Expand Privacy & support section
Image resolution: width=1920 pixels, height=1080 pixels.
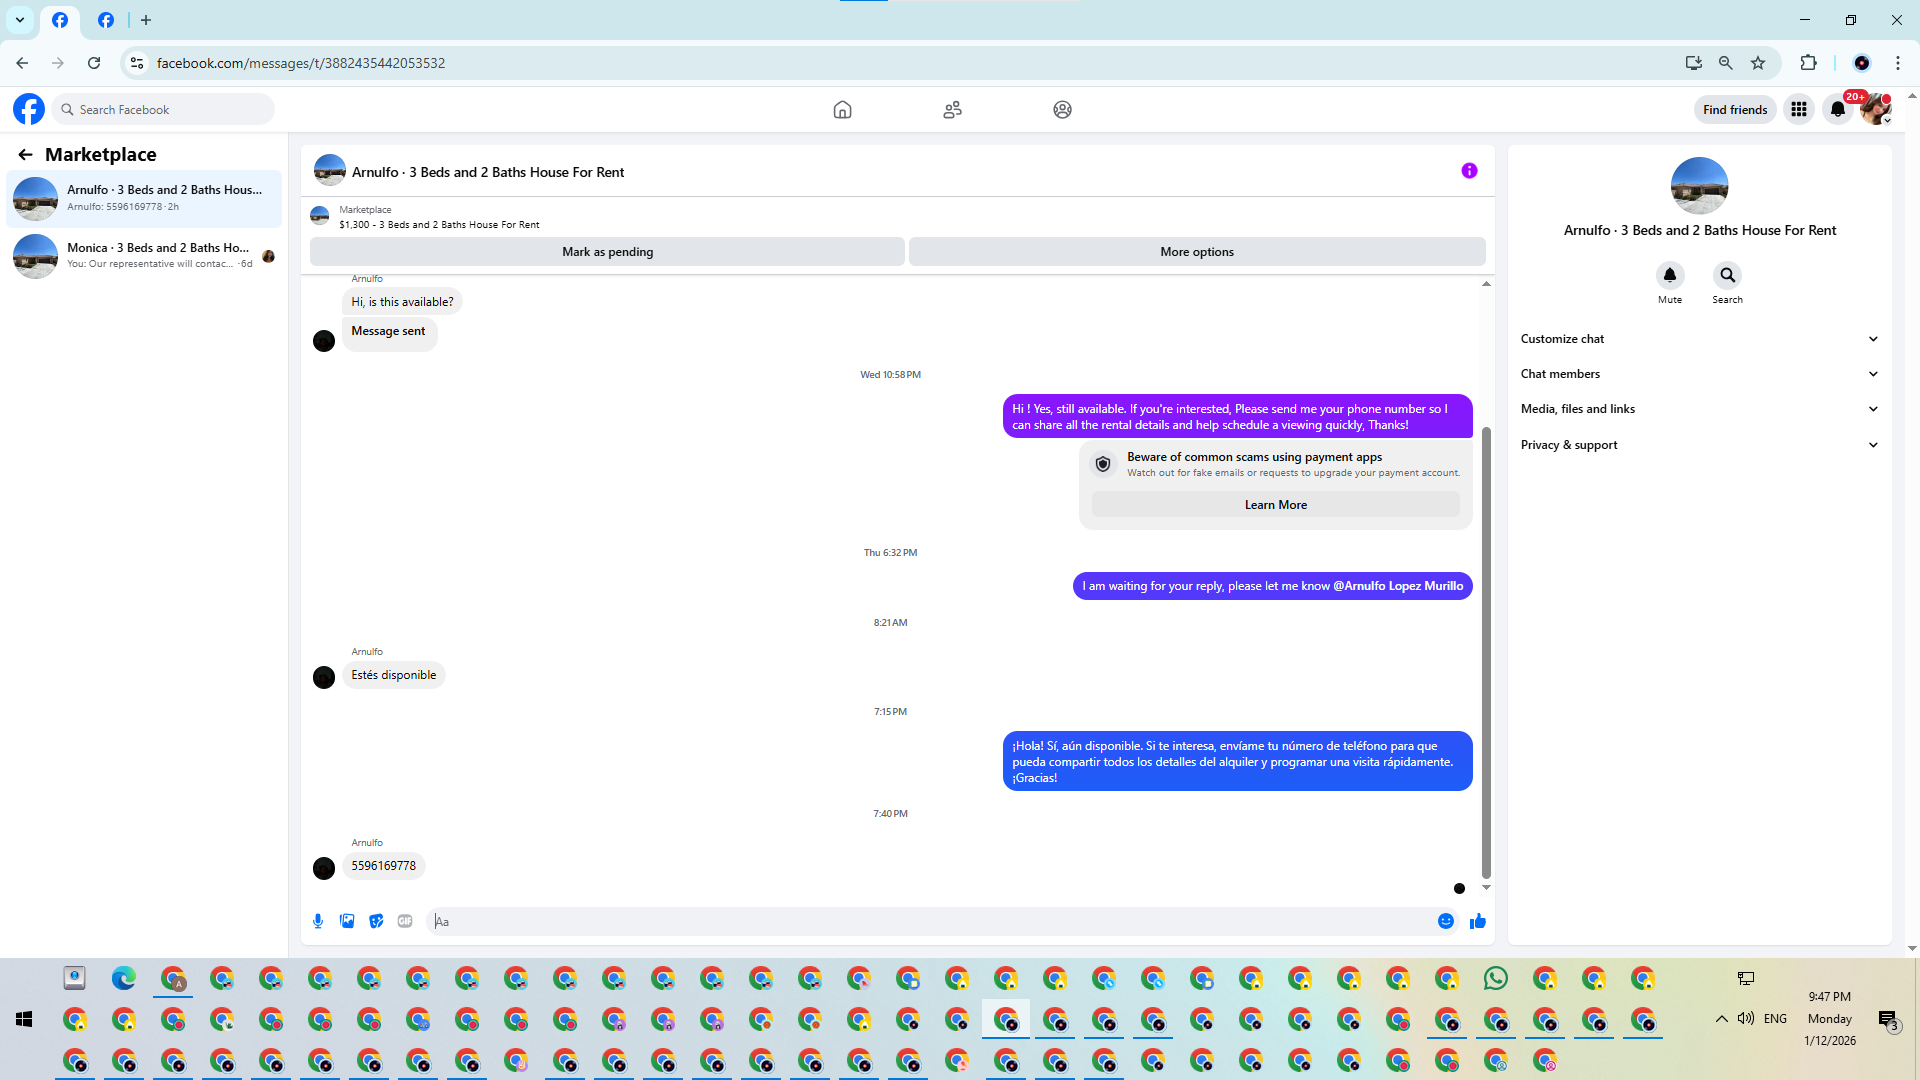[1699, 445]
